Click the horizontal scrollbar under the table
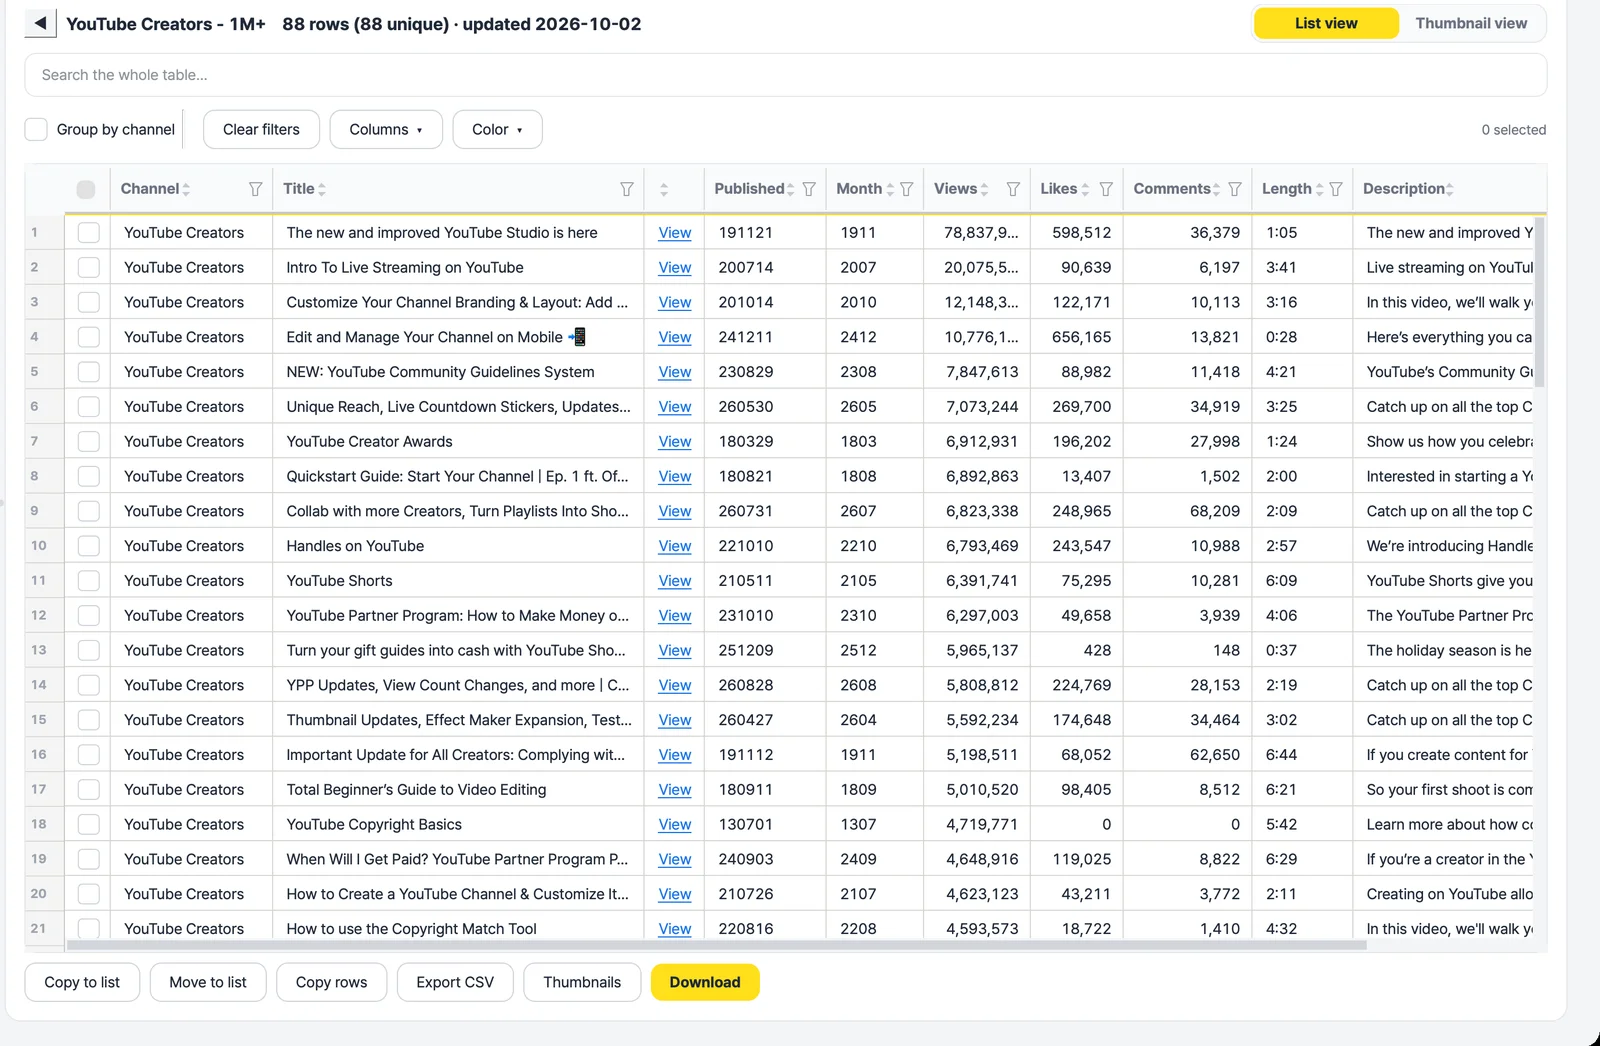 (716, 944)
